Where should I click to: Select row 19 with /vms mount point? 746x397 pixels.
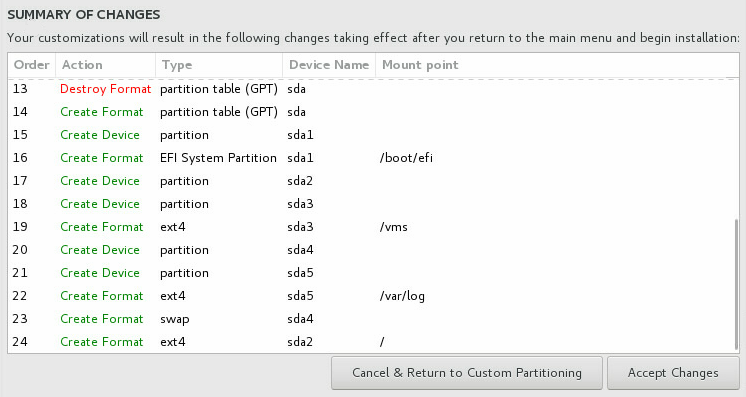[x=370, y=227]
